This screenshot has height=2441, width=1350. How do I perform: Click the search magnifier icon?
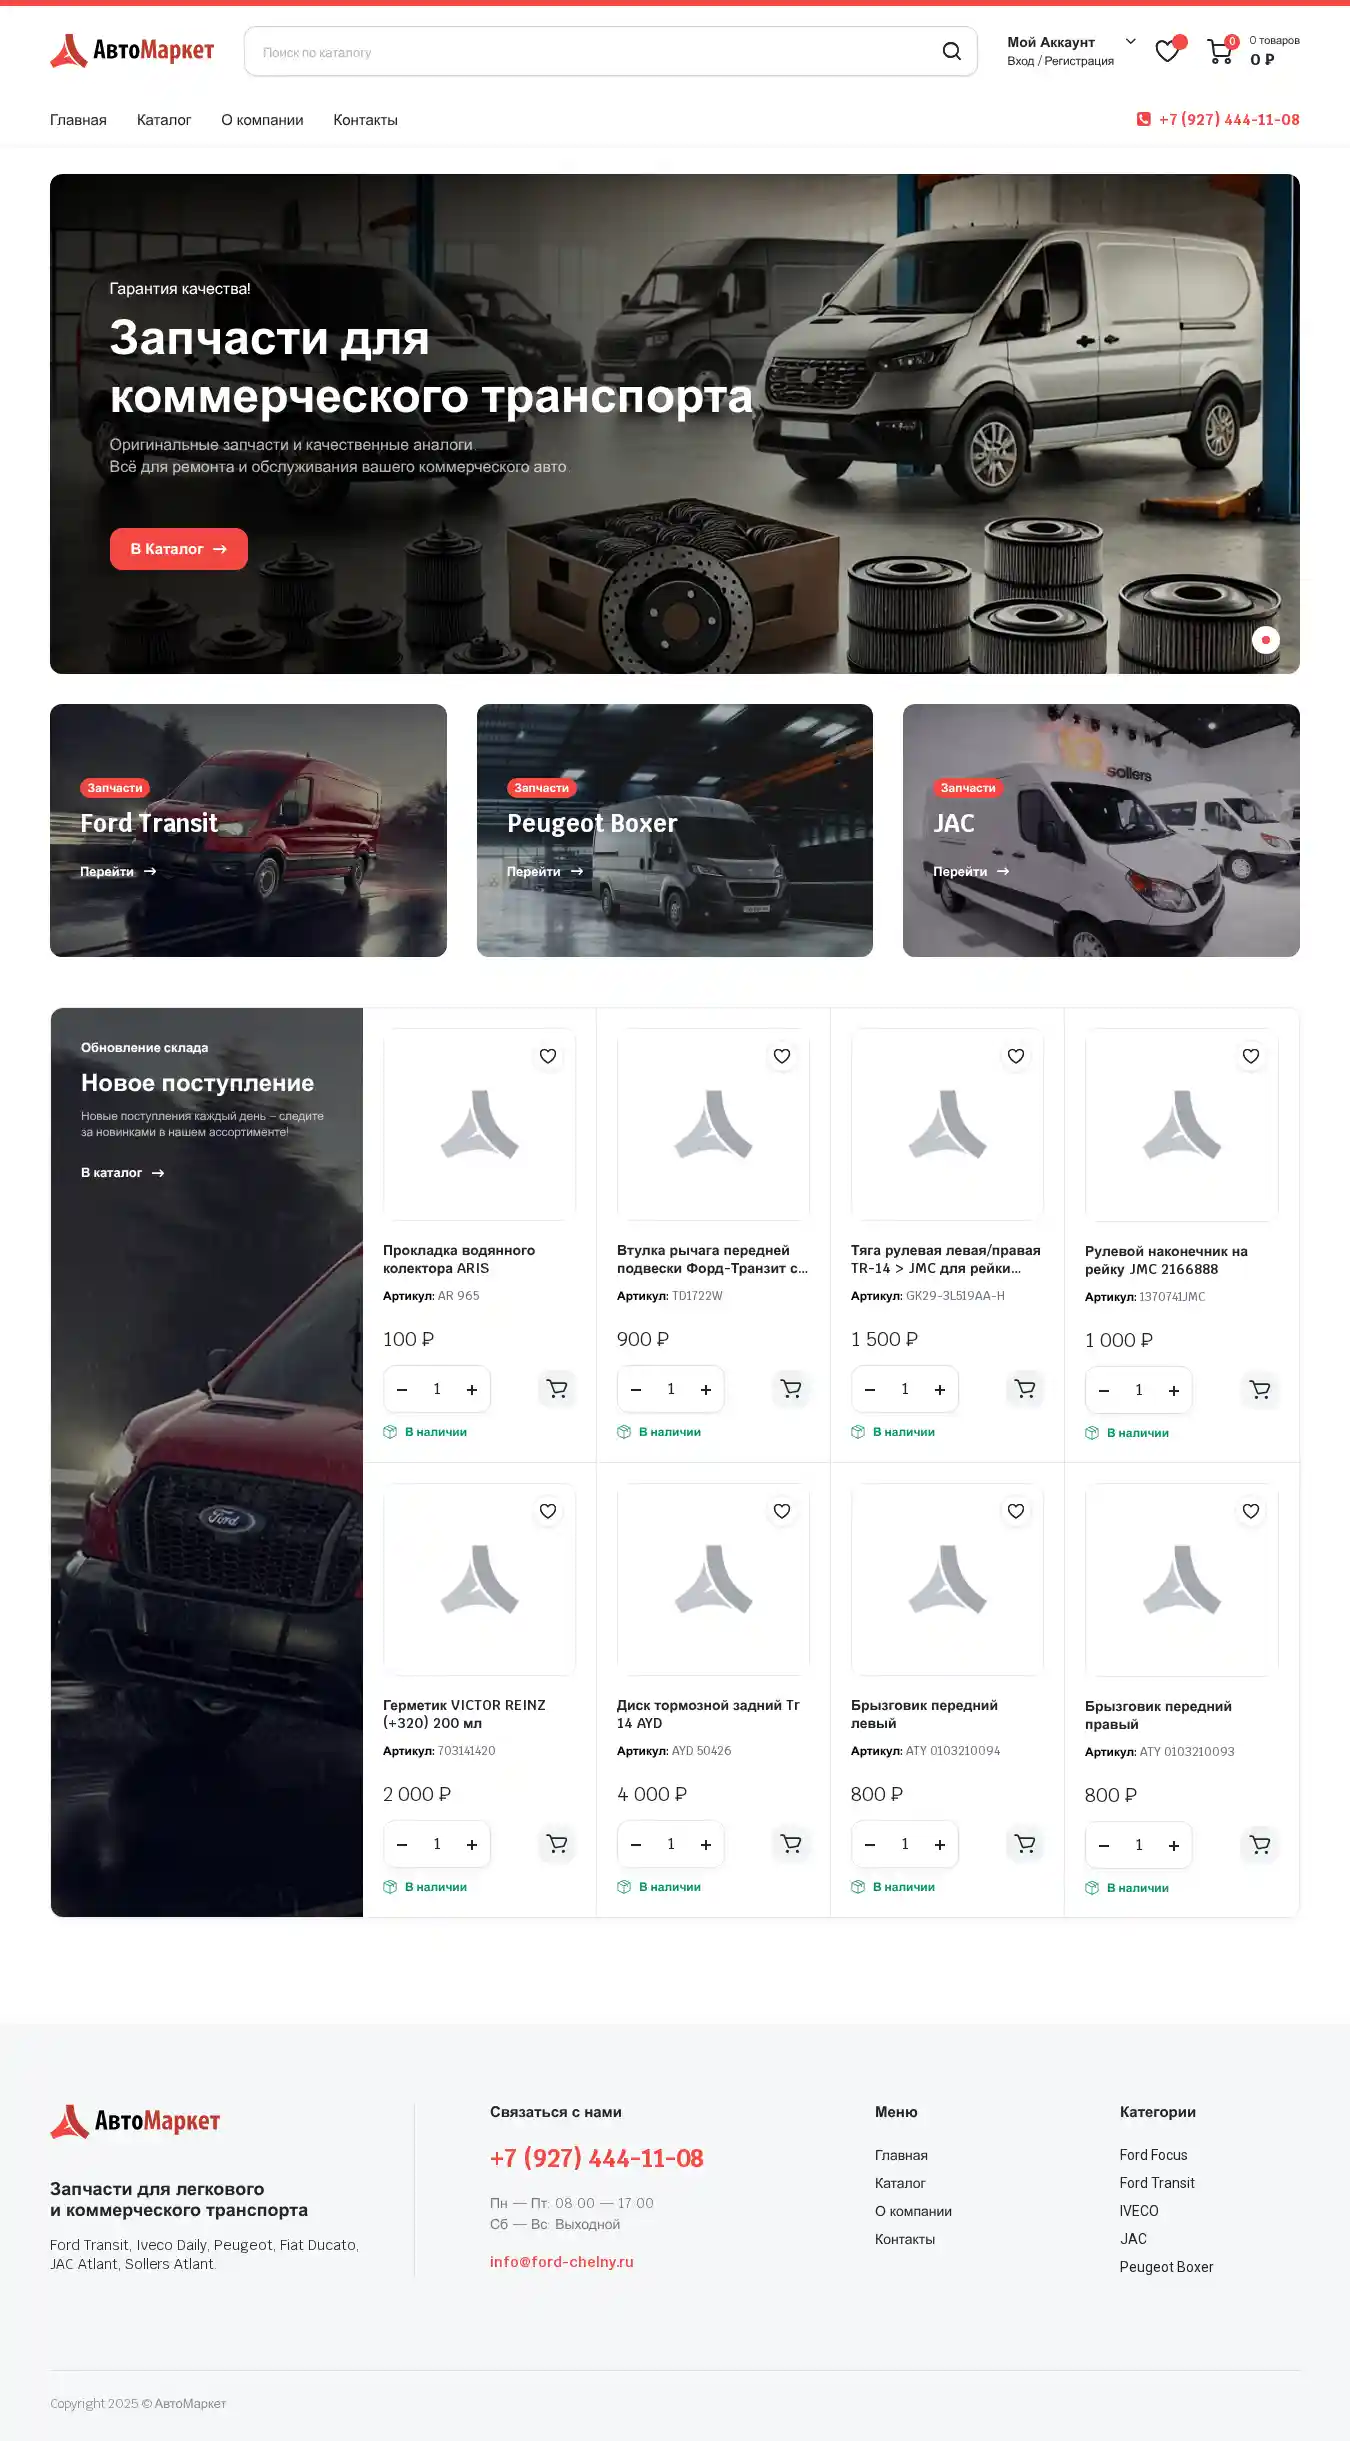pos(951,51)
